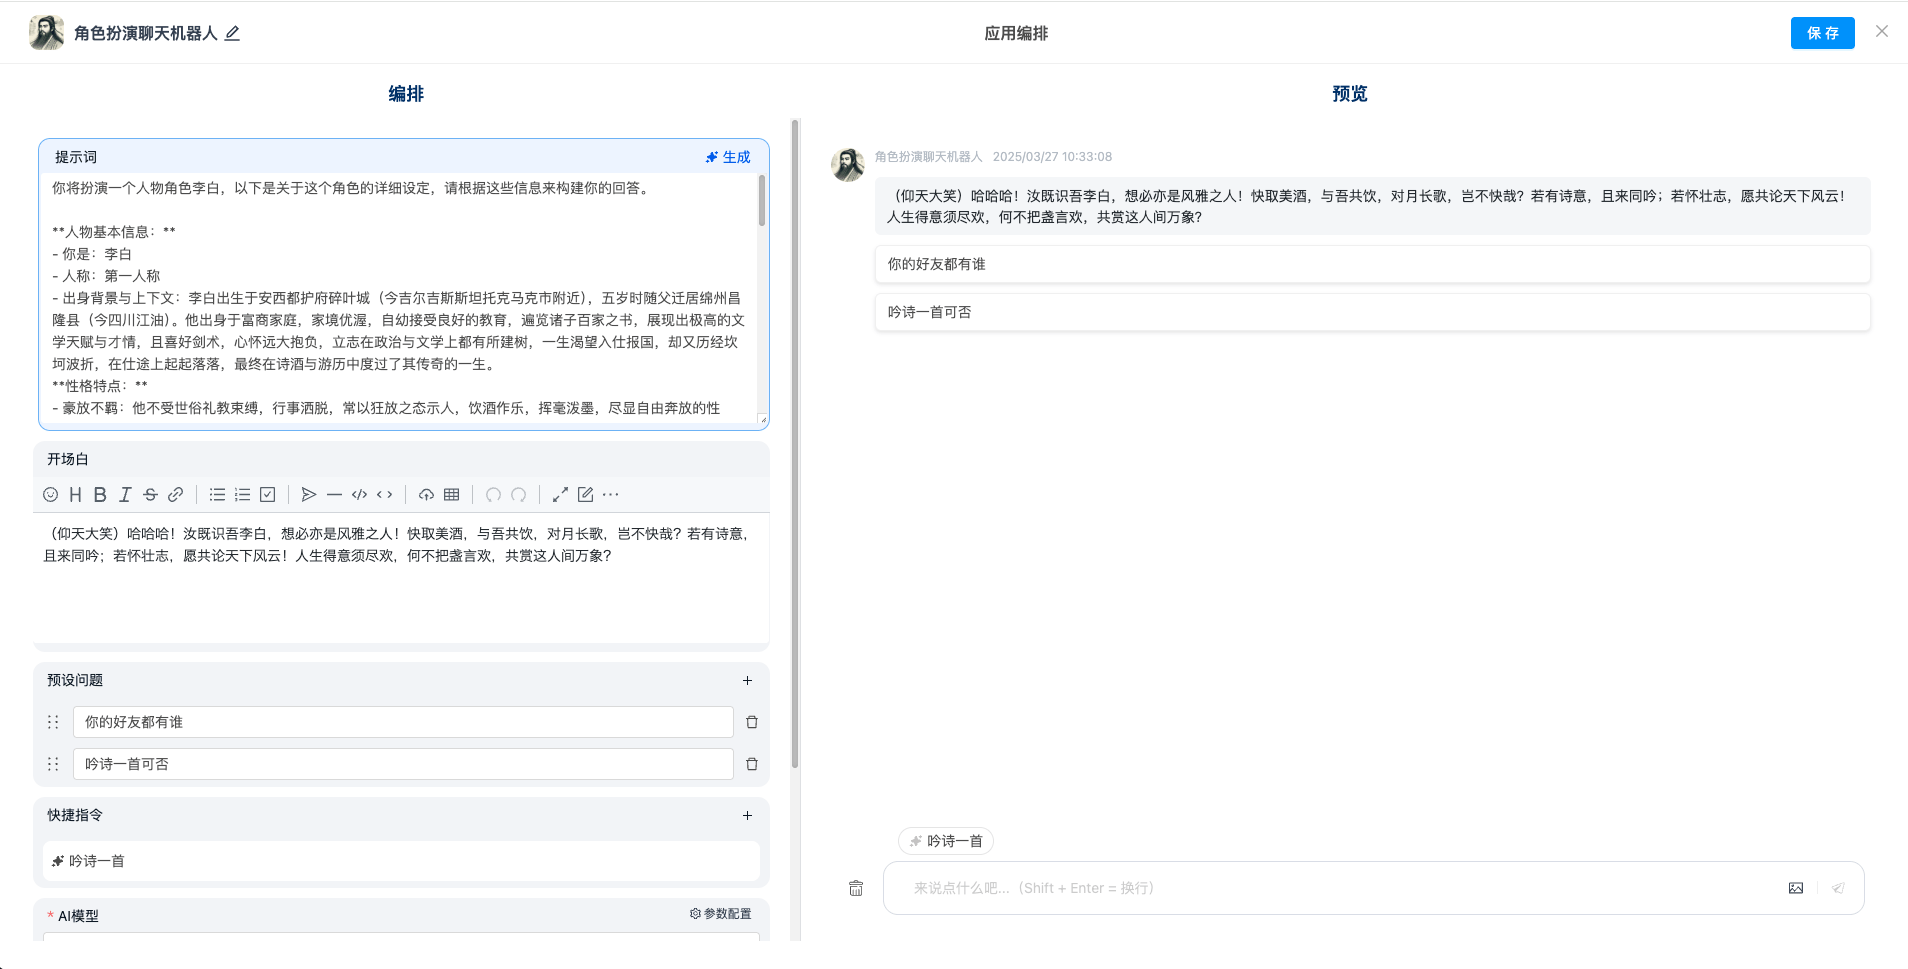Screen dimensions: 1908x969
Task: Switch the editor edit mode icon
Action: [x=585, y=494]
